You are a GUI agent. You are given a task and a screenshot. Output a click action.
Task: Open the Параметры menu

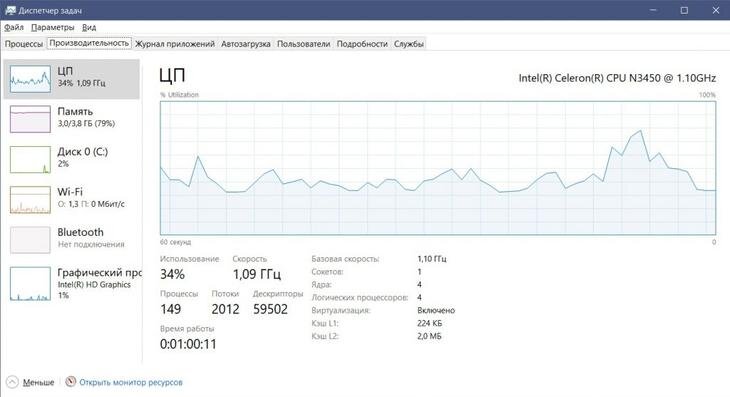tap(53, 27)
